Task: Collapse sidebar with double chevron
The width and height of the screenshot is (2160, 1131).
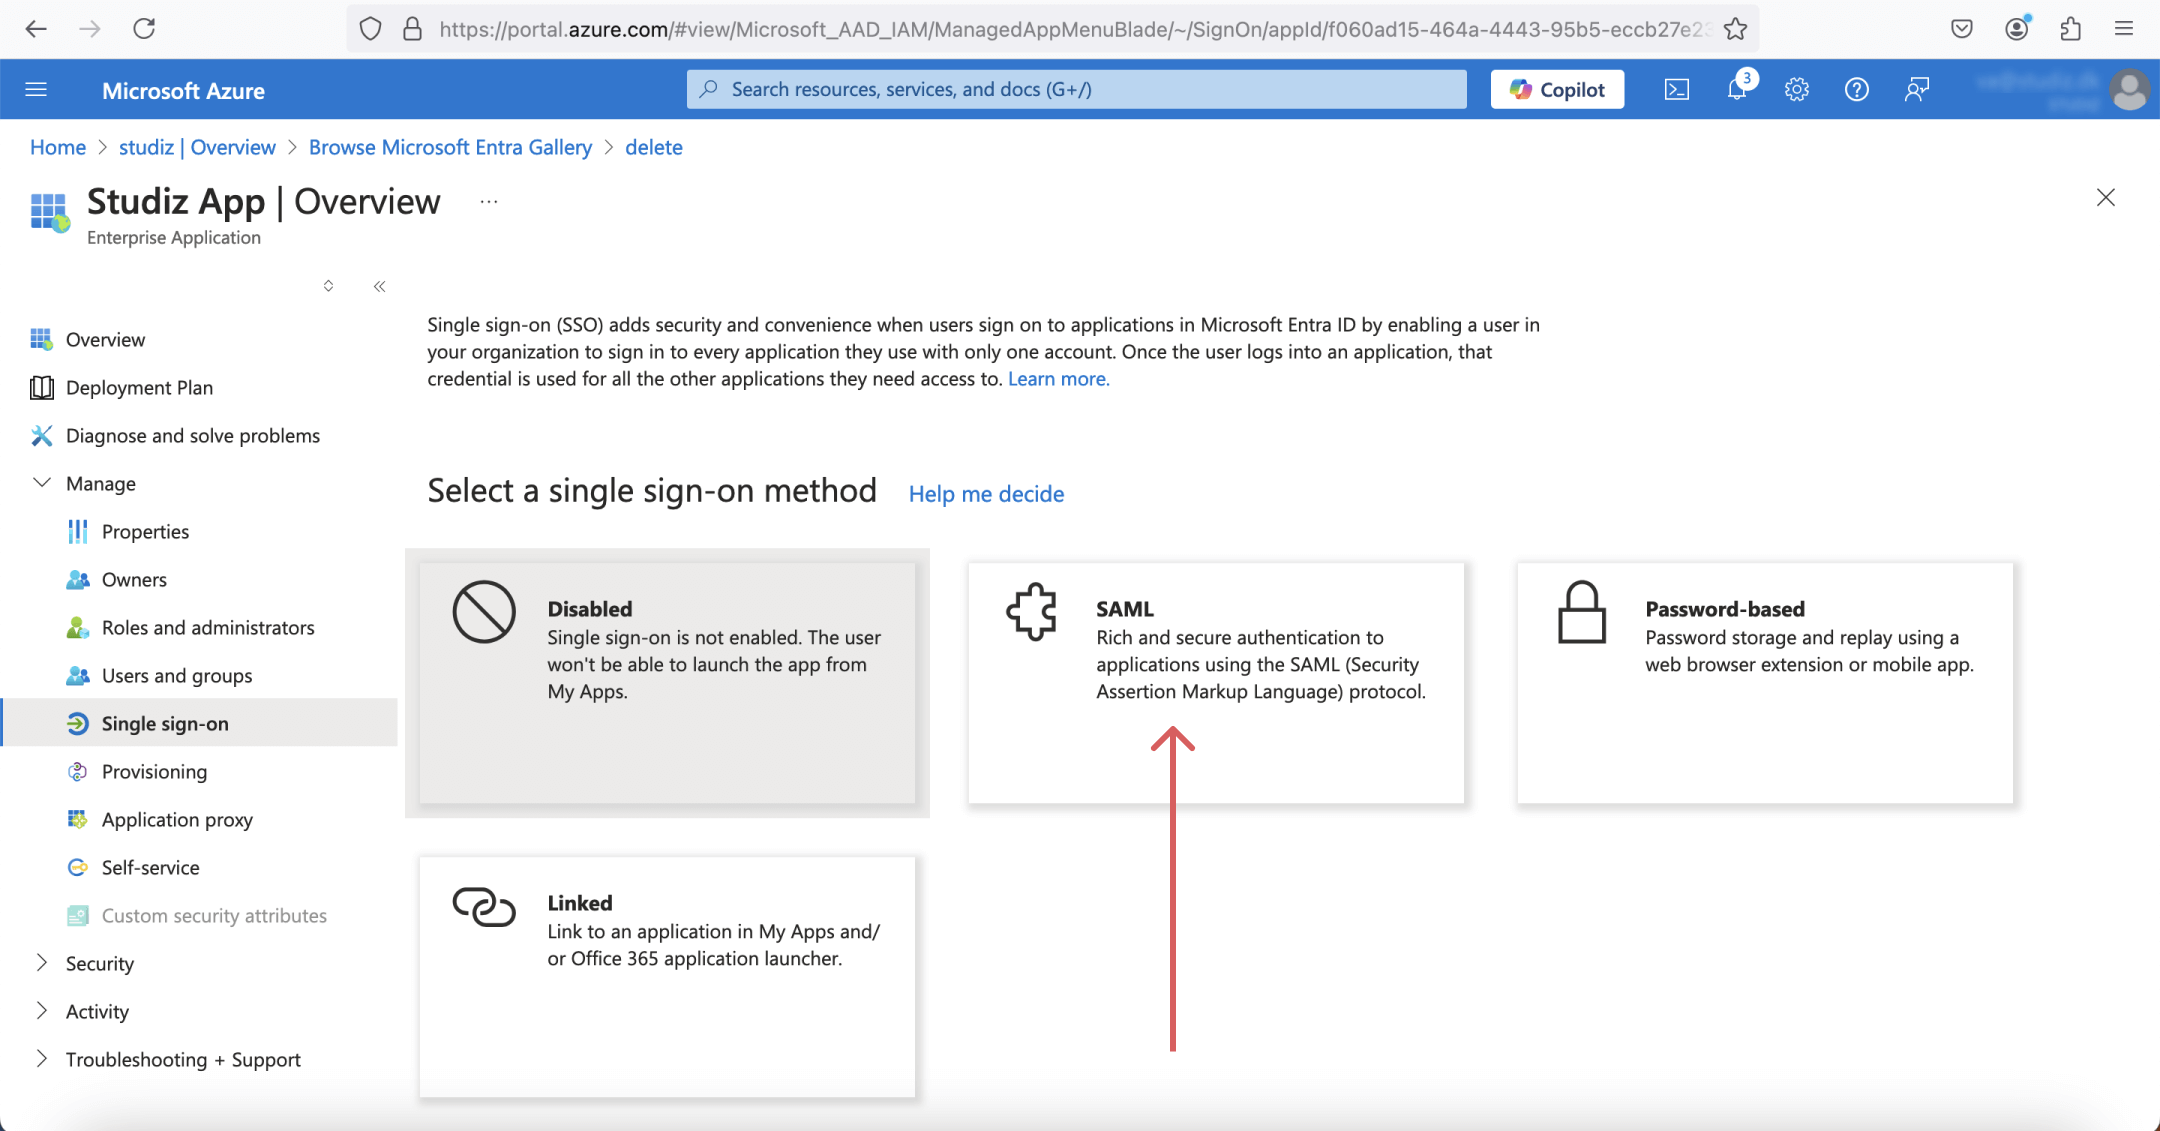Action: (x=379, y=287)
